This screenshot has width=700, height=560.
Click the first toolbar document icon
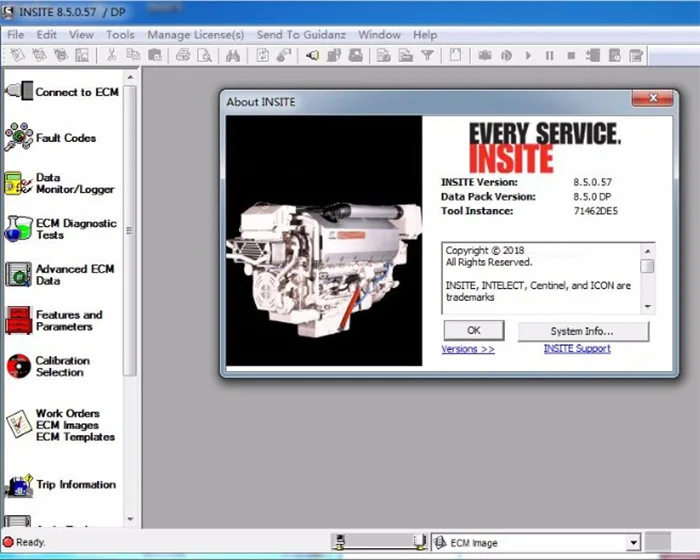point(18,55)
